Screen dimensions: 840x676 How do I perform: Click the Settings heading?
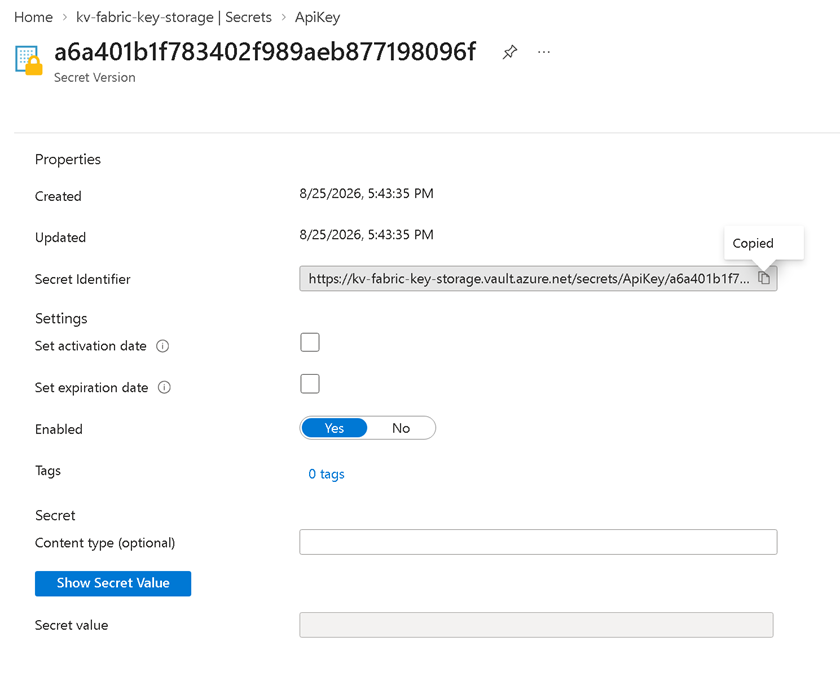61,318
